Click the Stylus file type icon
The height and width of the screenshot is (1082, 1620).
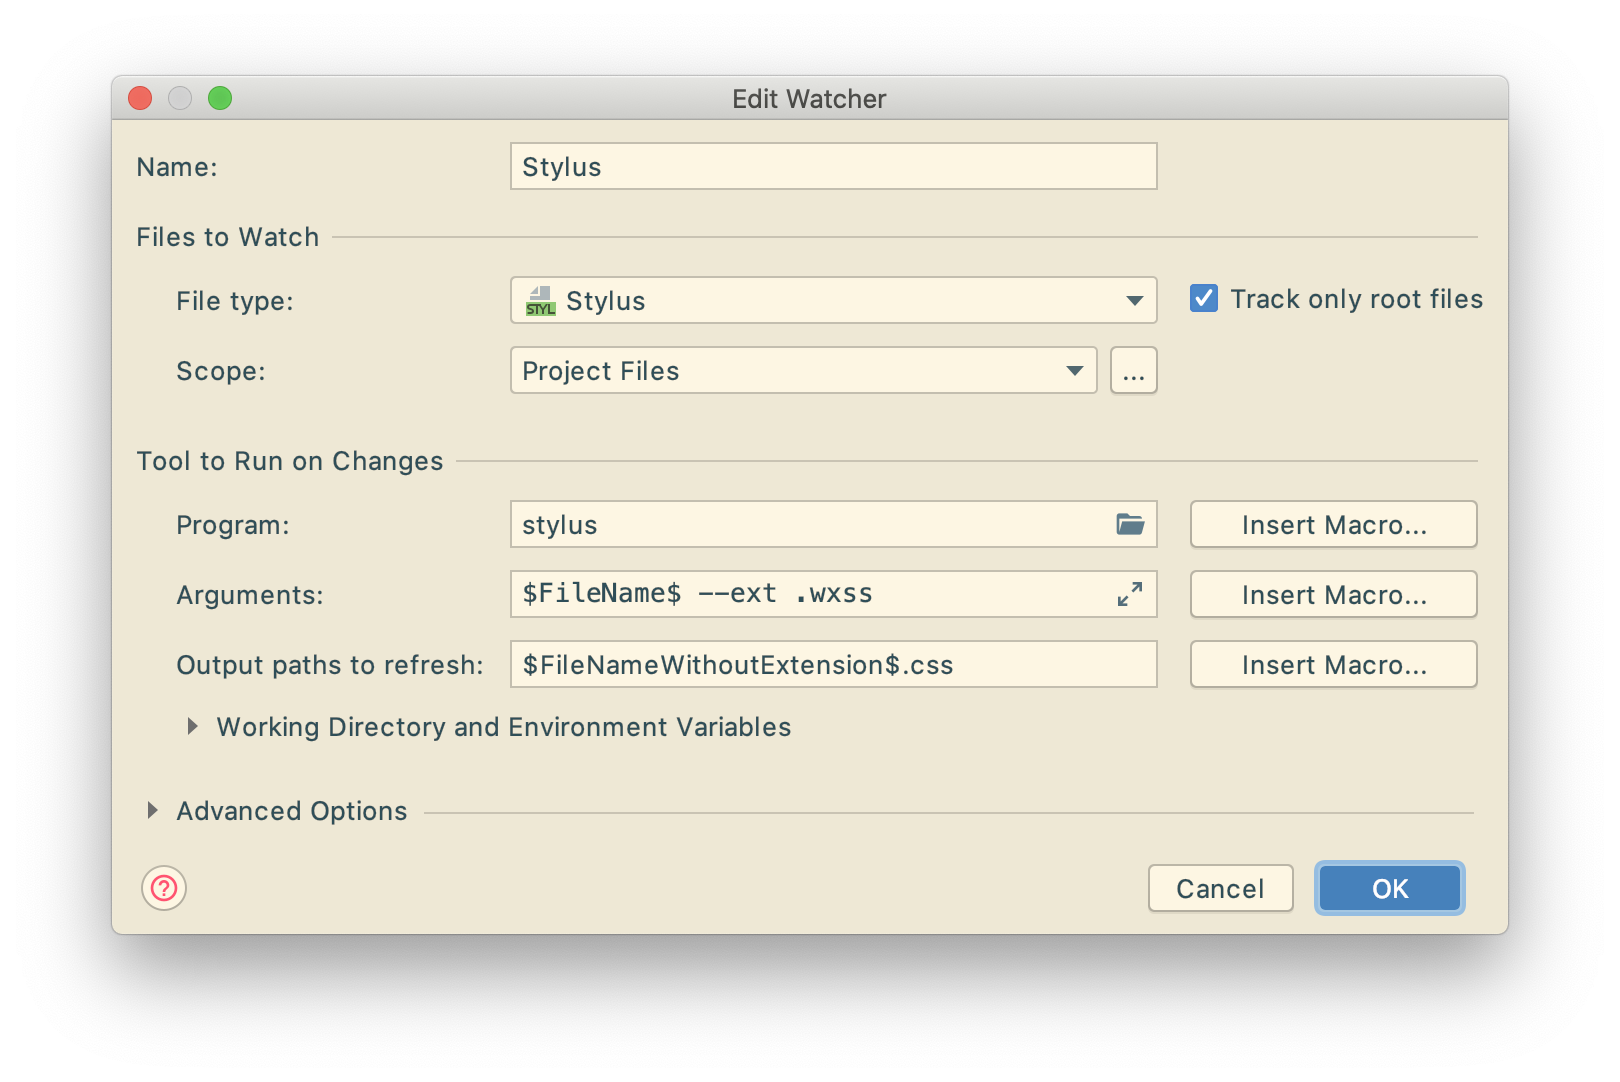pyautogui.click(x=541, y=301)
